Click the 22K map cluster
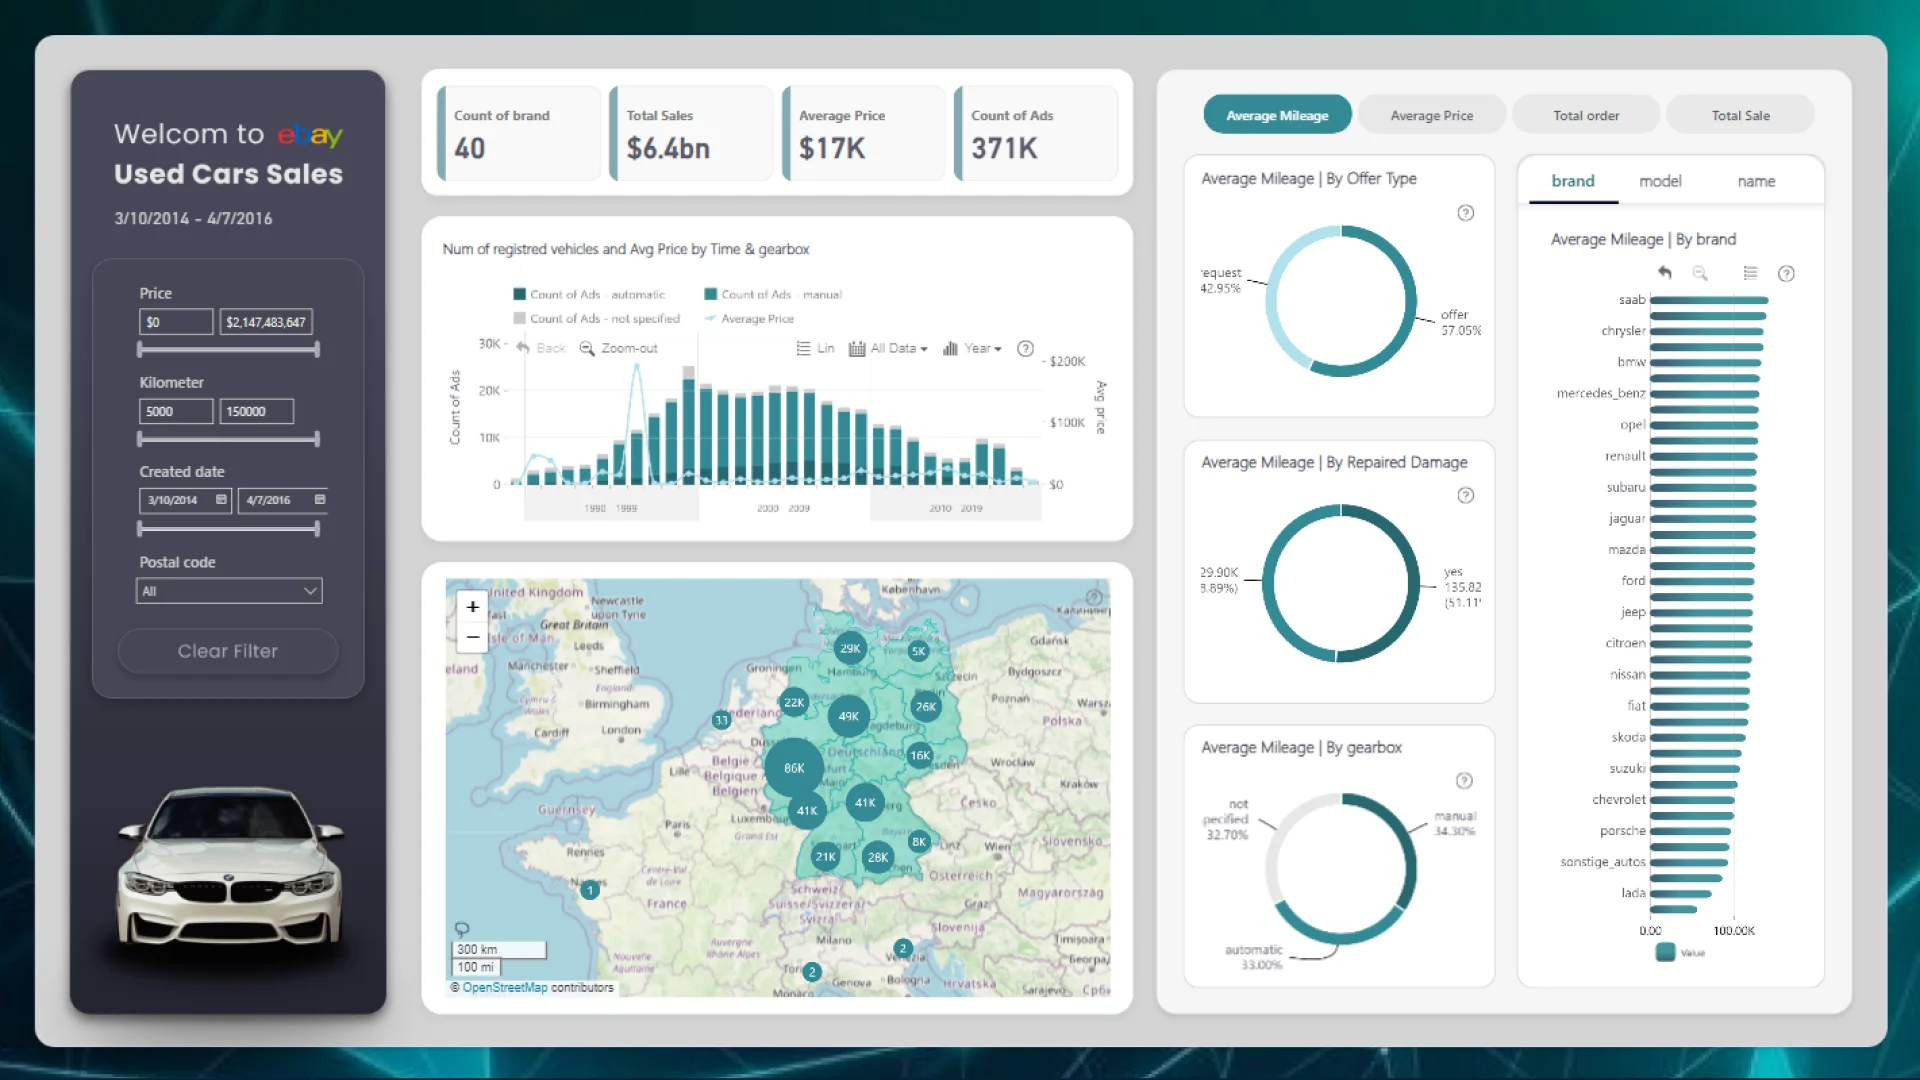The width and height of the screenshot is (1920, 1080). 794,702
